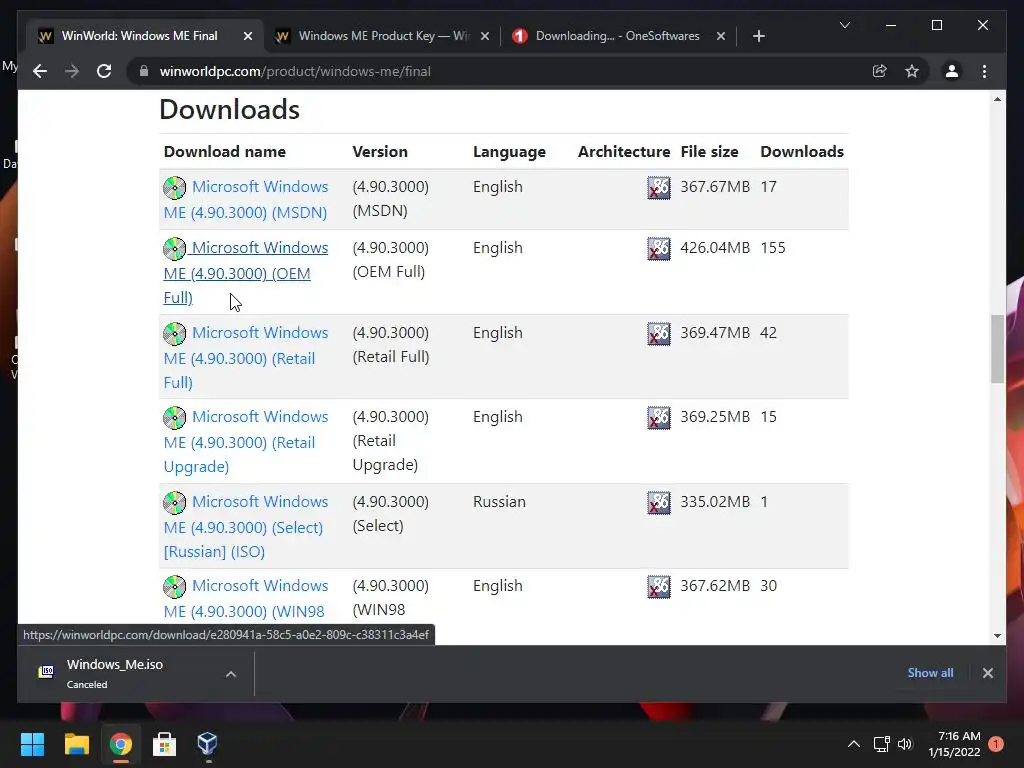Click the Architecture column header
This screenshot has height=768, width=1024.
[x=624, y=152]
